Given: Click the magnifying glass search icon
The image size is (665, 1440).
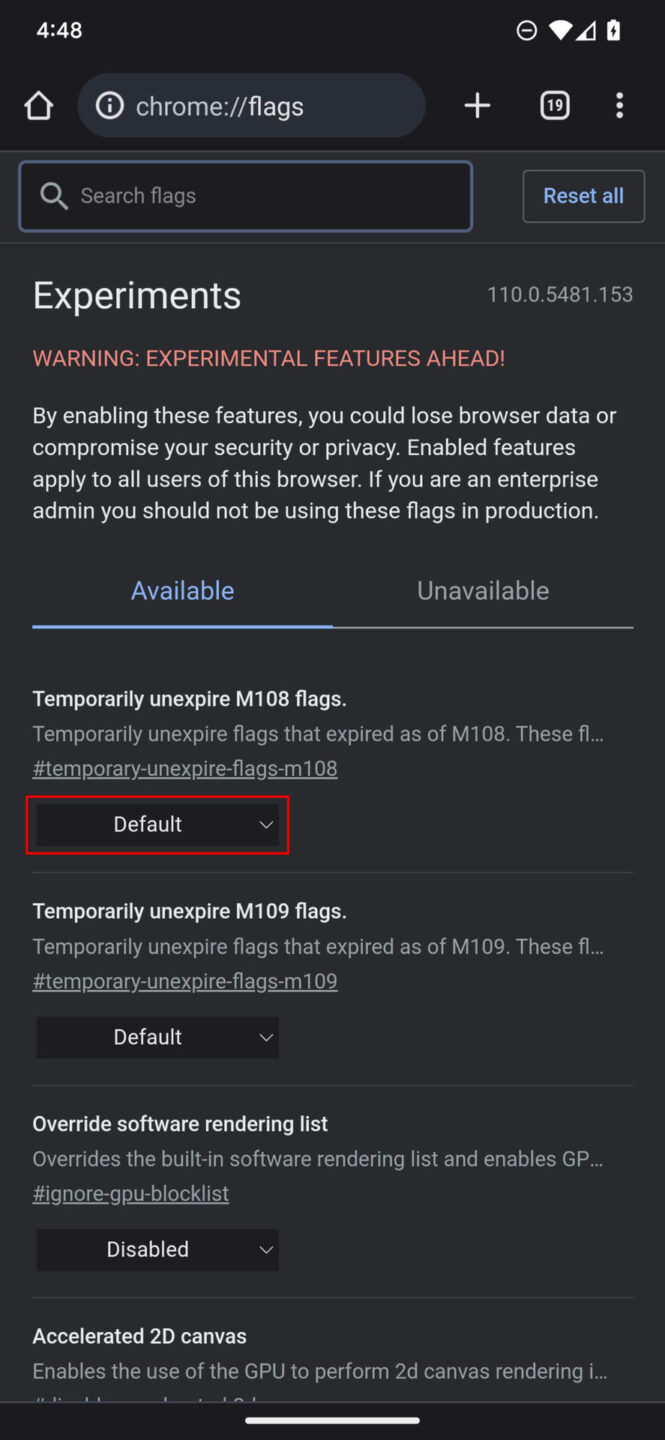Looking at the screenshot, I should (x=55, y=196).
